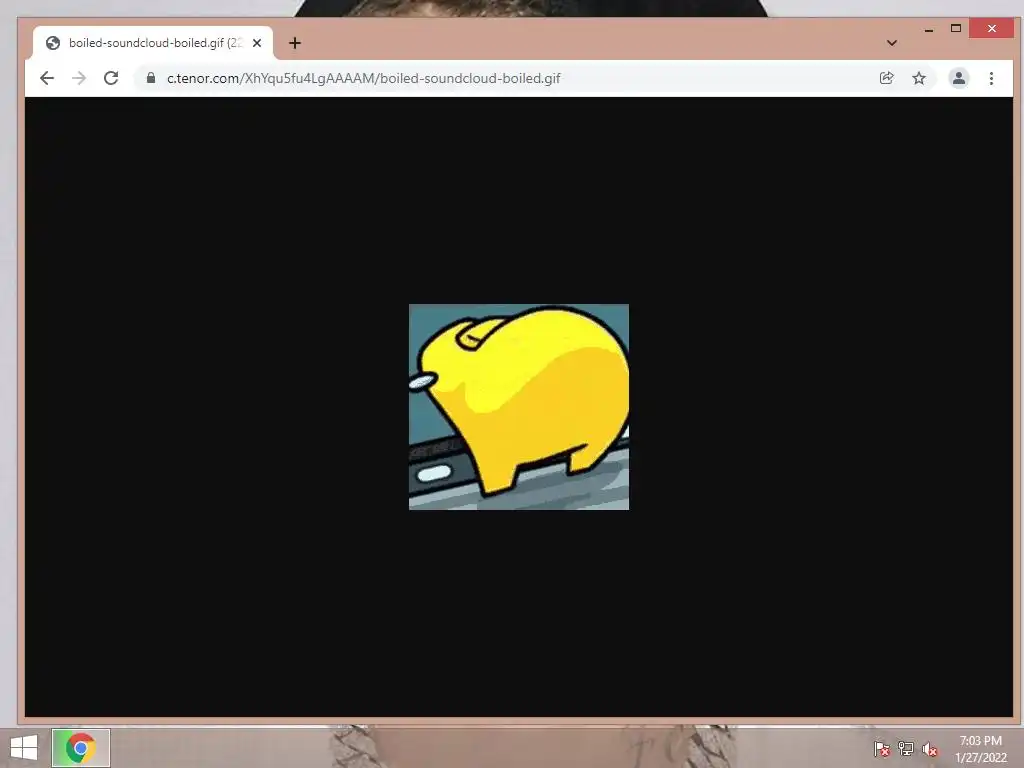Share this page using the share icon
The height and width of the screenshot is (768, 1024).
[886, 78]
